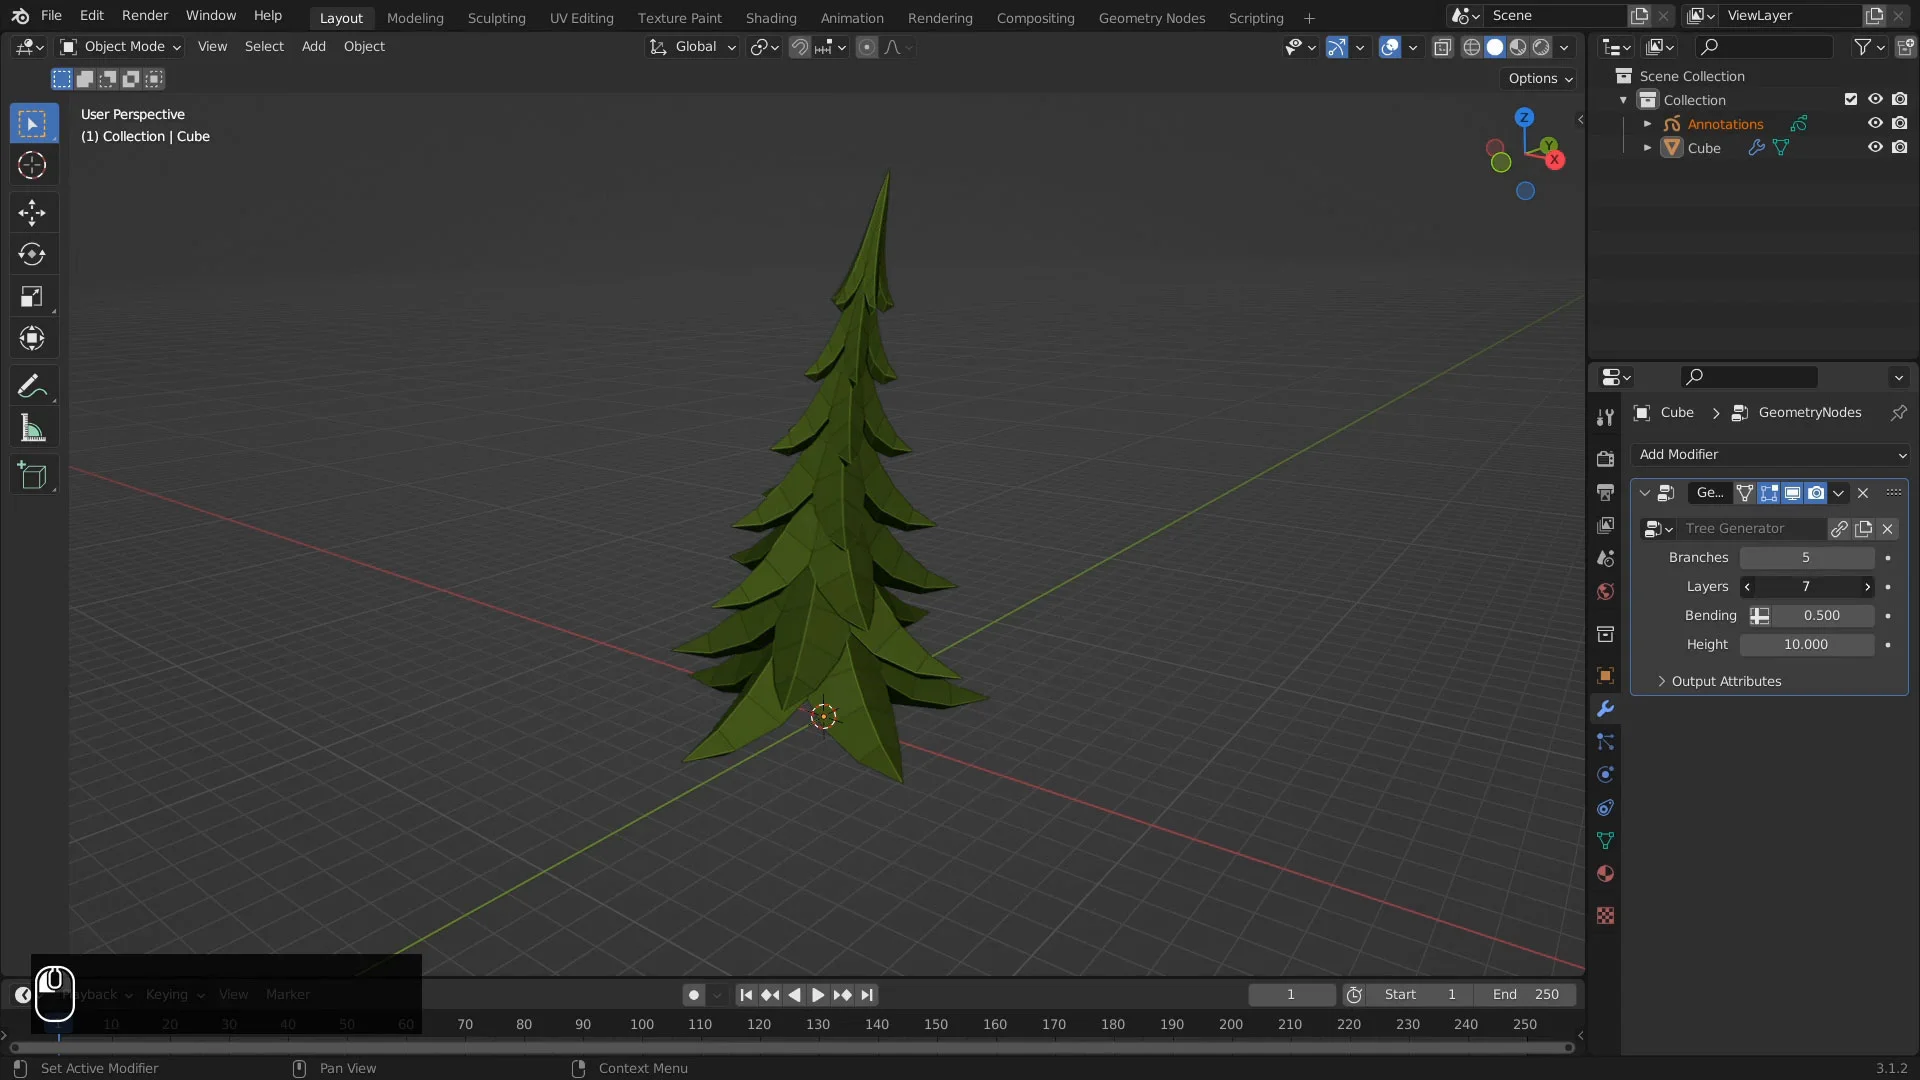
Task: Jump to the end frame
Action: [x=867, y=995]
